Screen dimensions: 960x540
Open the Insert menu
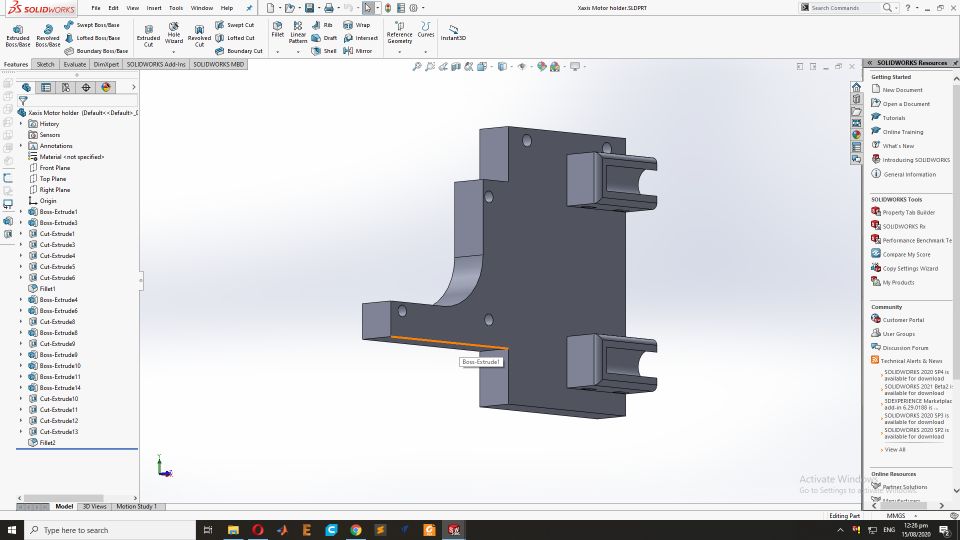click(x=153, y=8)
